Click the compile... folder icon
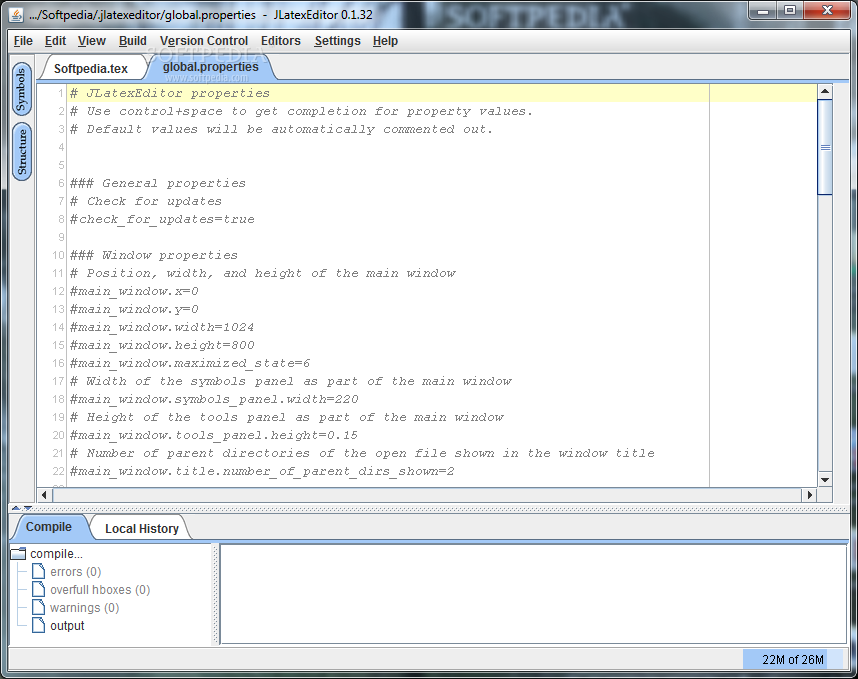This screenshot has width=858, height=679. tap(19, 554)
